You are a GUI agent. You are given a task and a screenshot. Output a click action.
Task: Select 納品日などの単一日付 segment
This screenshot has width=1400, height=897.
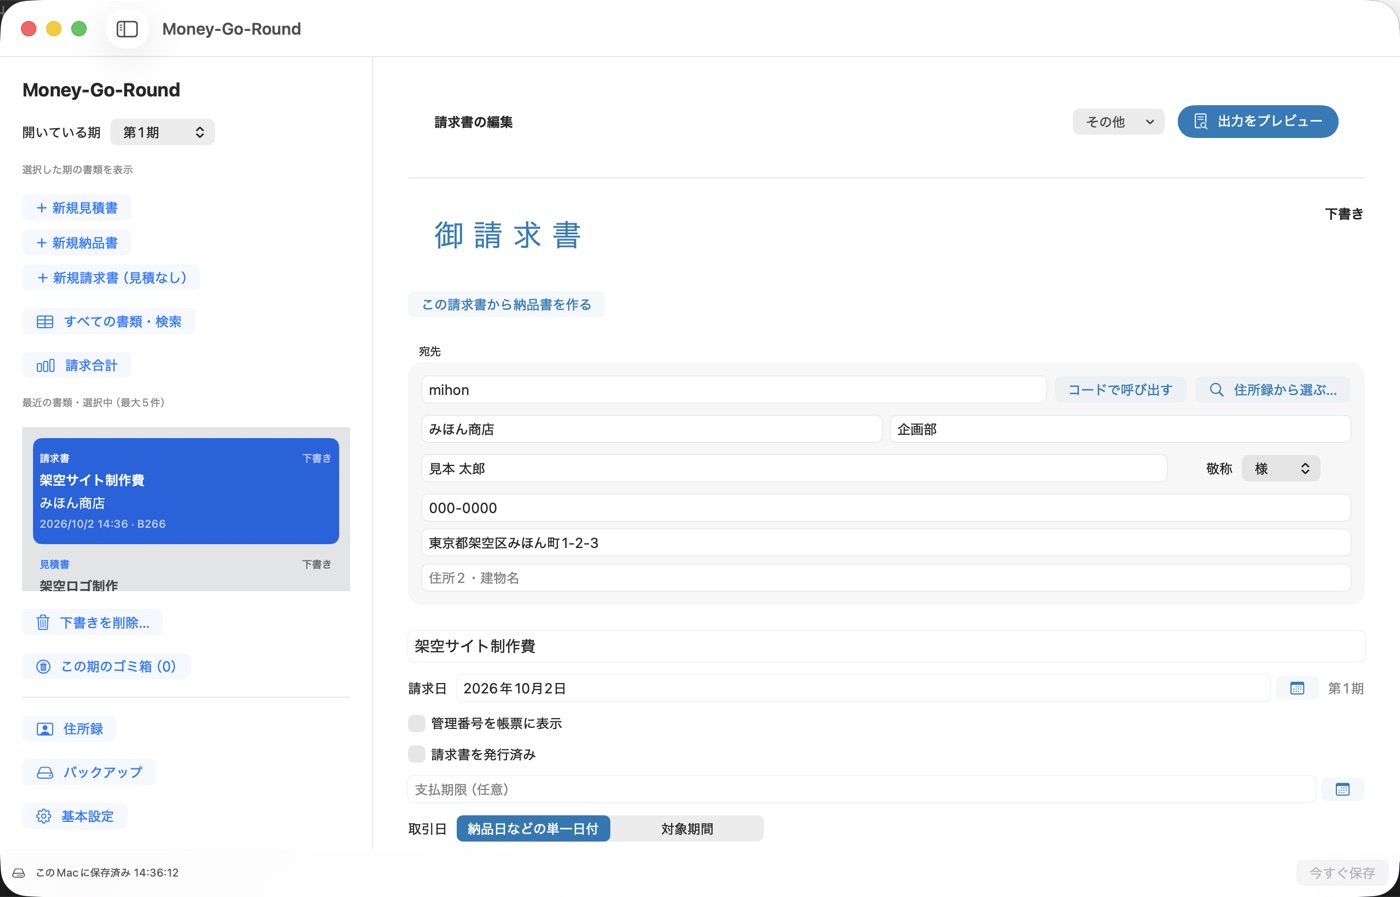click(533, 829)
